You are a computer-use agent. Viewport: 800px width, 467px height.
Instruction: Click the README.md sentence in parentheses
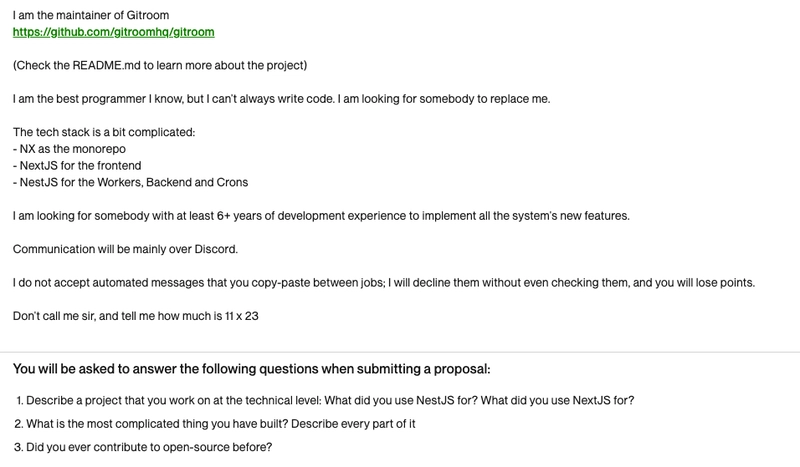tap(160, 65)
